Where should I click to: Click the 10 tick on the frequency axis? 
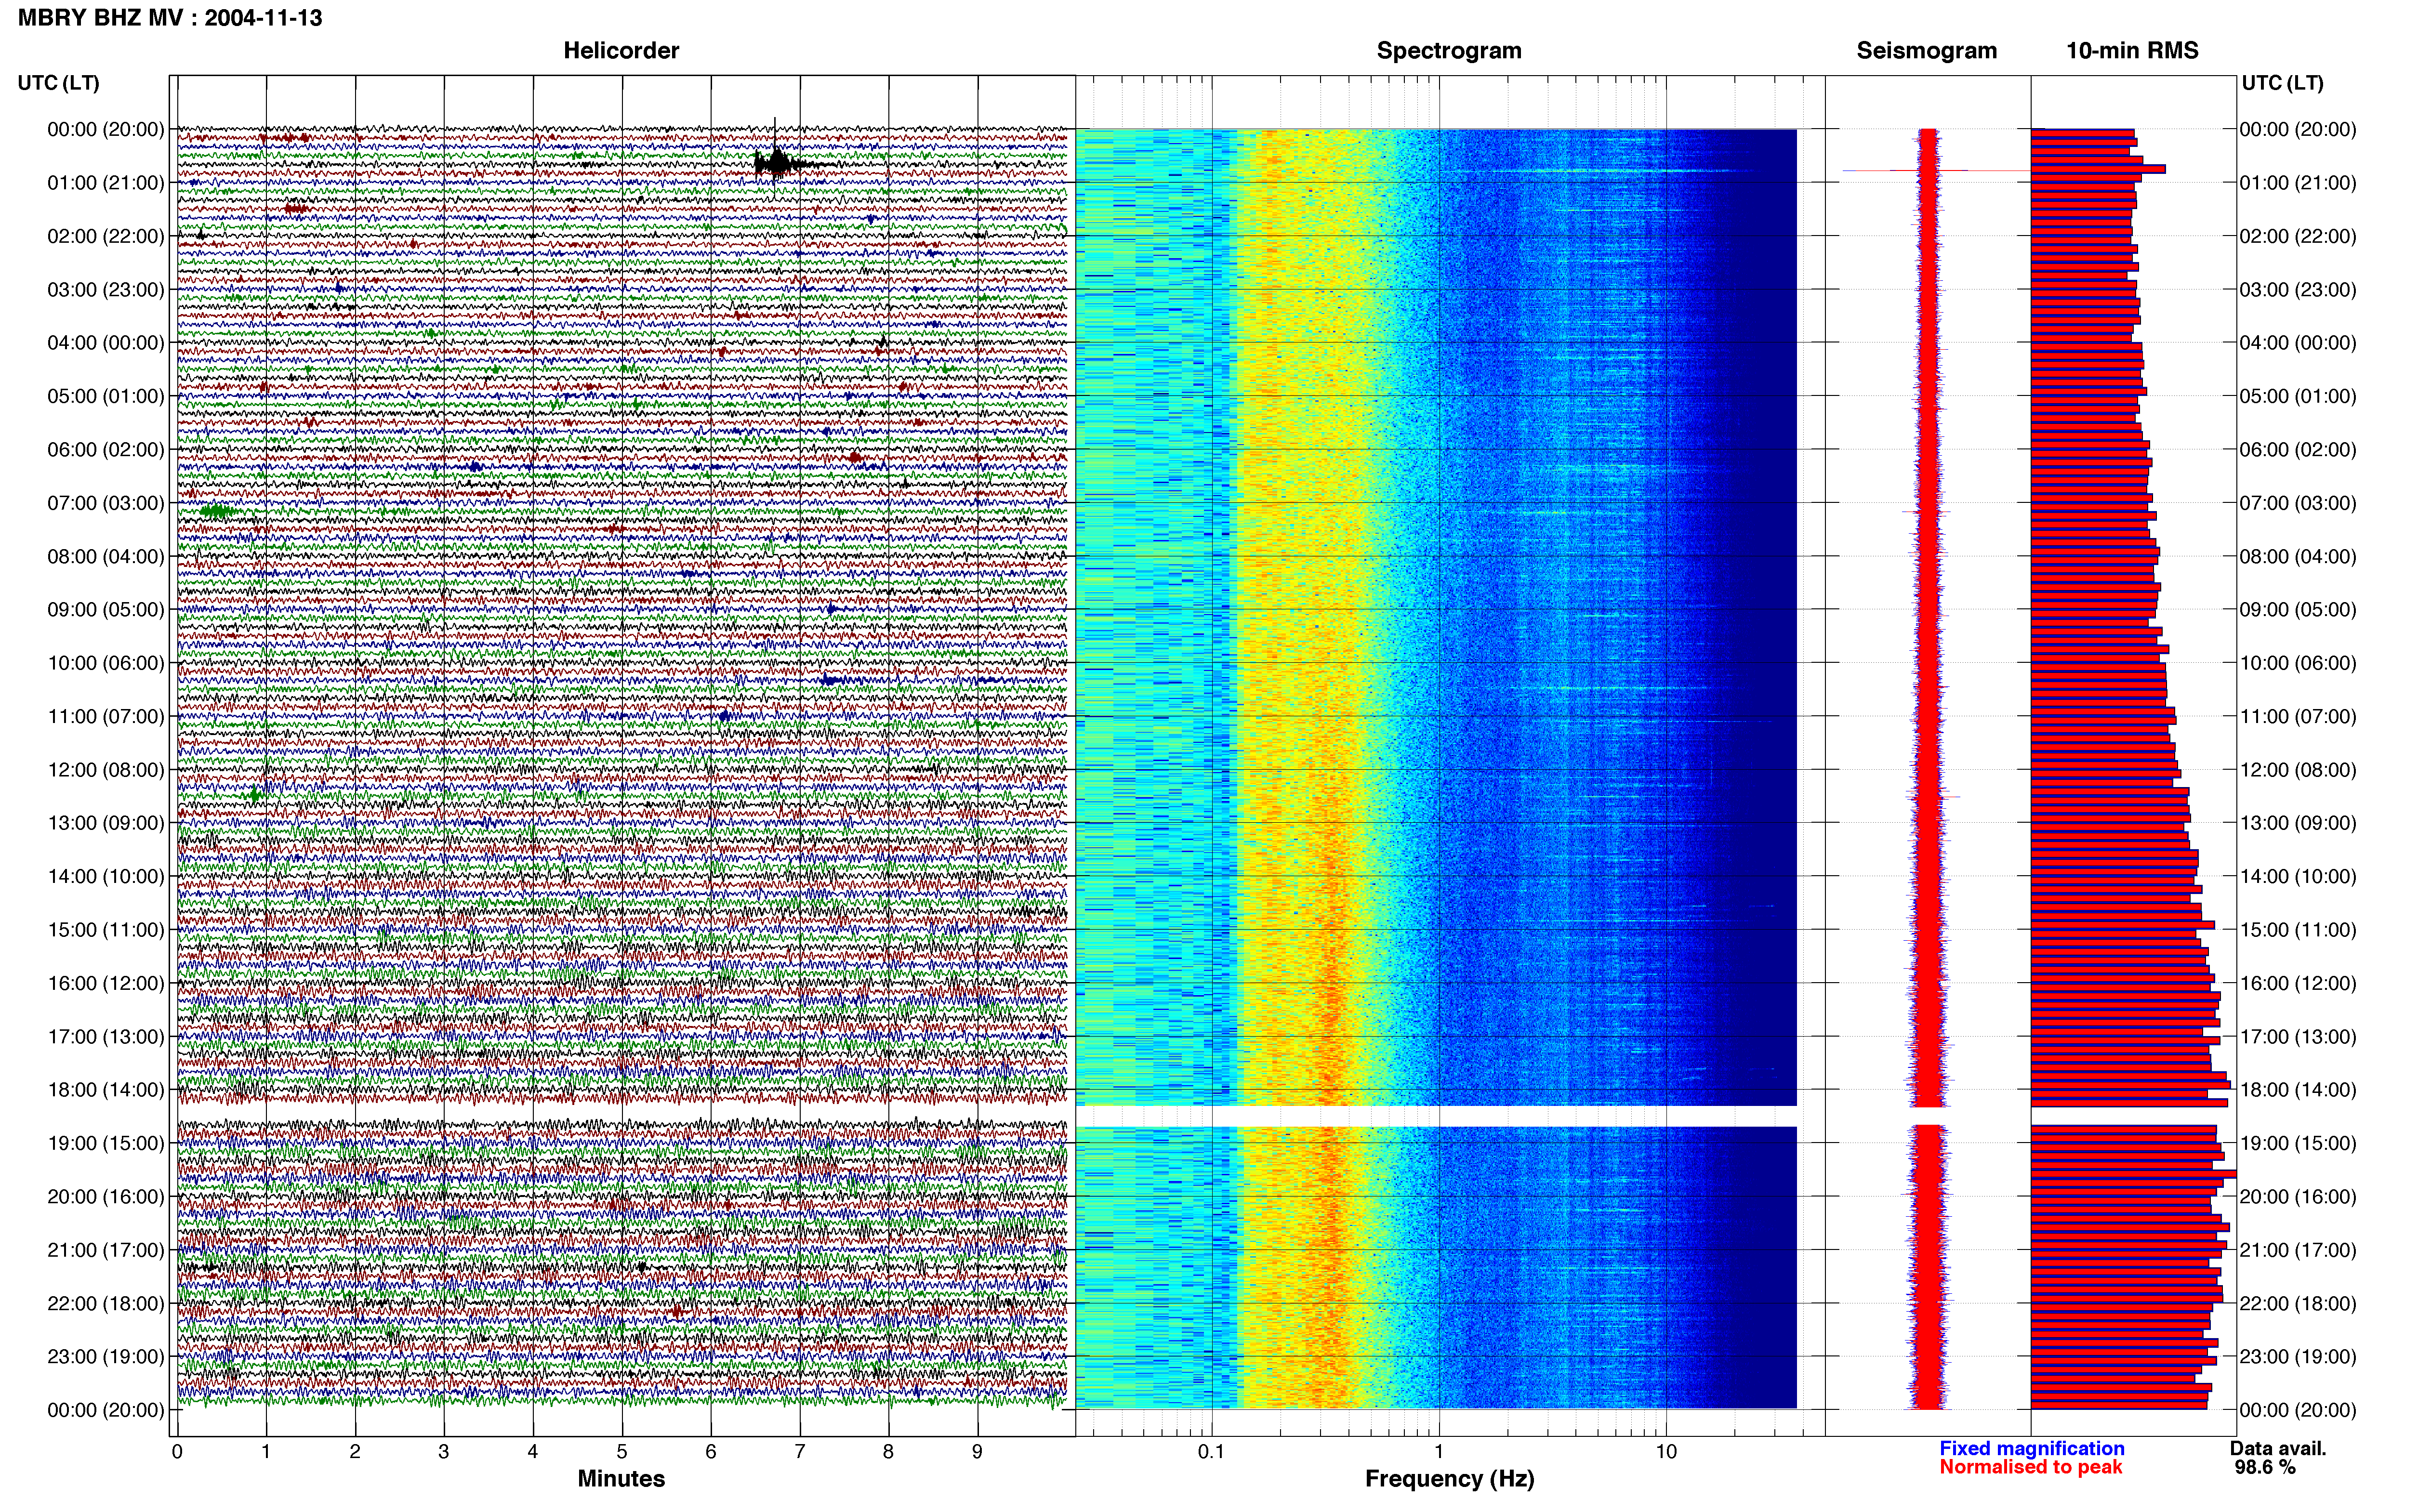1665,1451
